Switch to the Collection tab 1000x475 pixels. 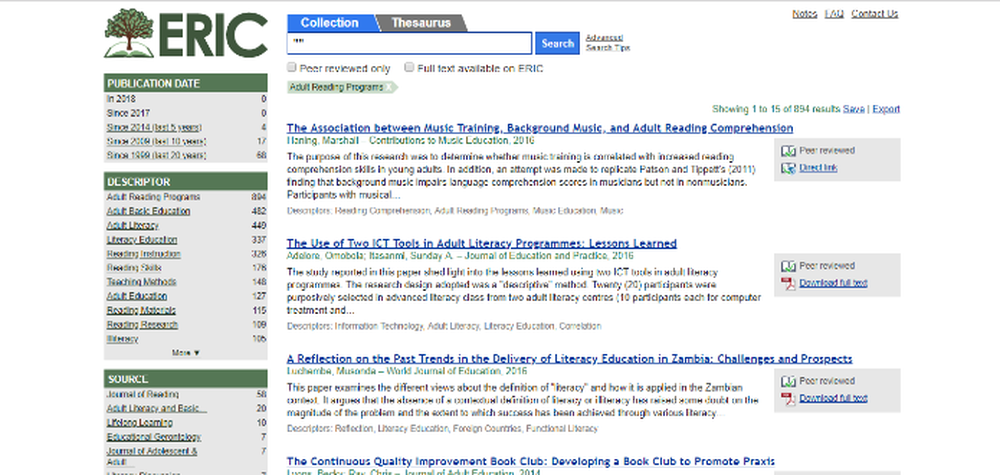point(330,23)
